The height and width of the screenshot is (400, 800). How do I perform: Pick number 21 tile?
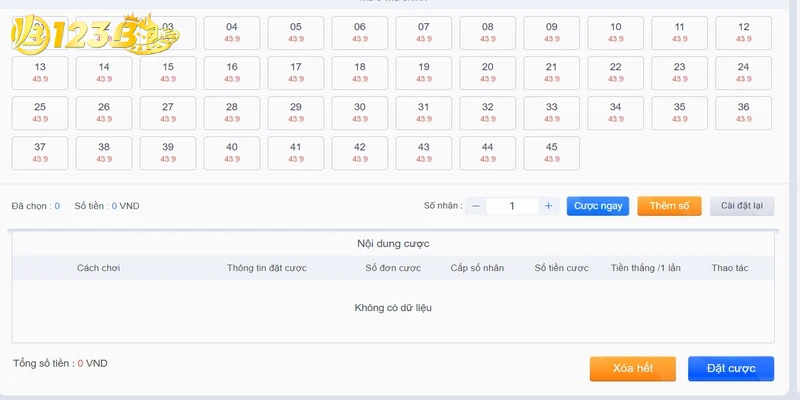[552, 73]
